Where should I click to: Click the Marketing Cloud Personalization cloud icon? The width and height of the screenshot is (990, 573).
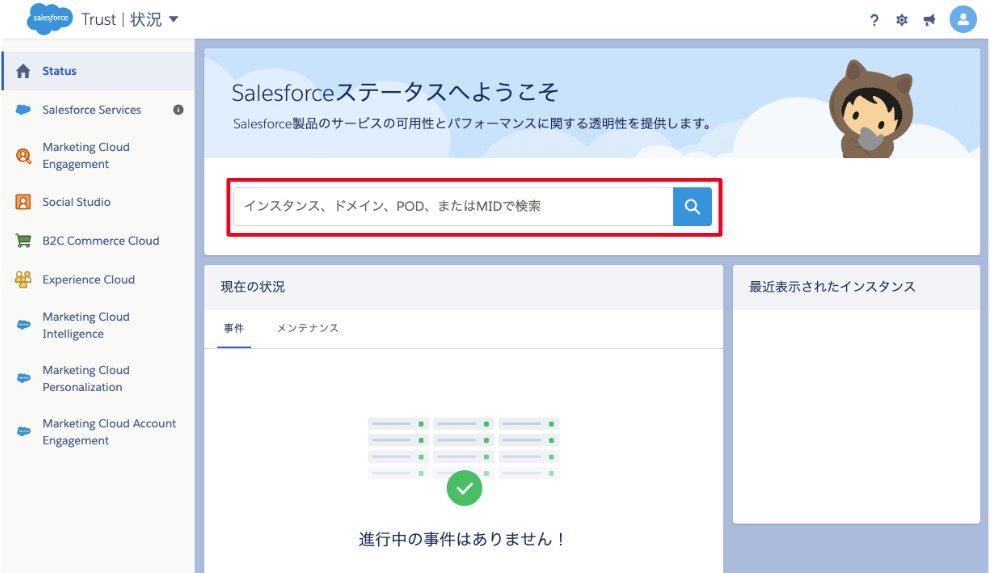23,378
